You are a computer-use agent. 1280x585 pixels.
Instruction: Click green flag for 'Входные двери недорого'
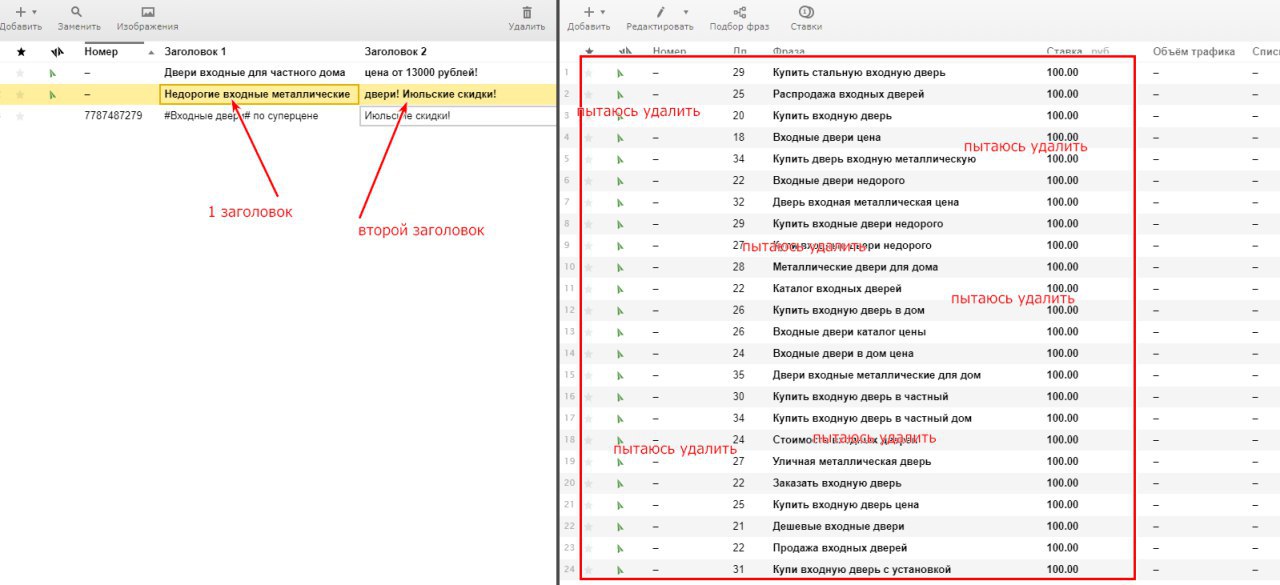point(621,181)
